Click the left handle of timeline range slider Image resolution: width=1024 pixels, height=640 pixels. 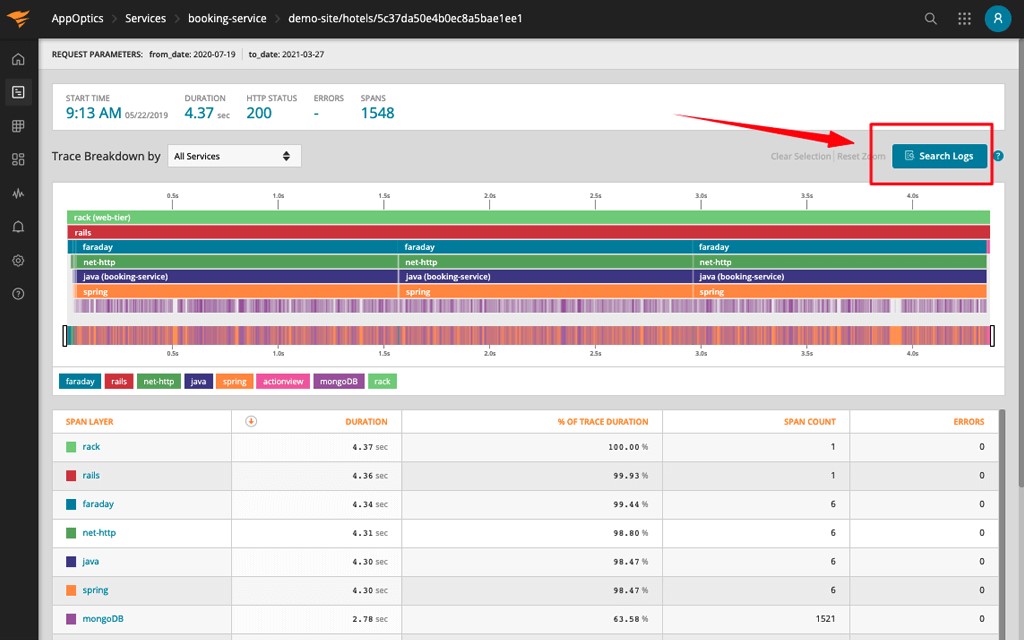tap(65, 336)
